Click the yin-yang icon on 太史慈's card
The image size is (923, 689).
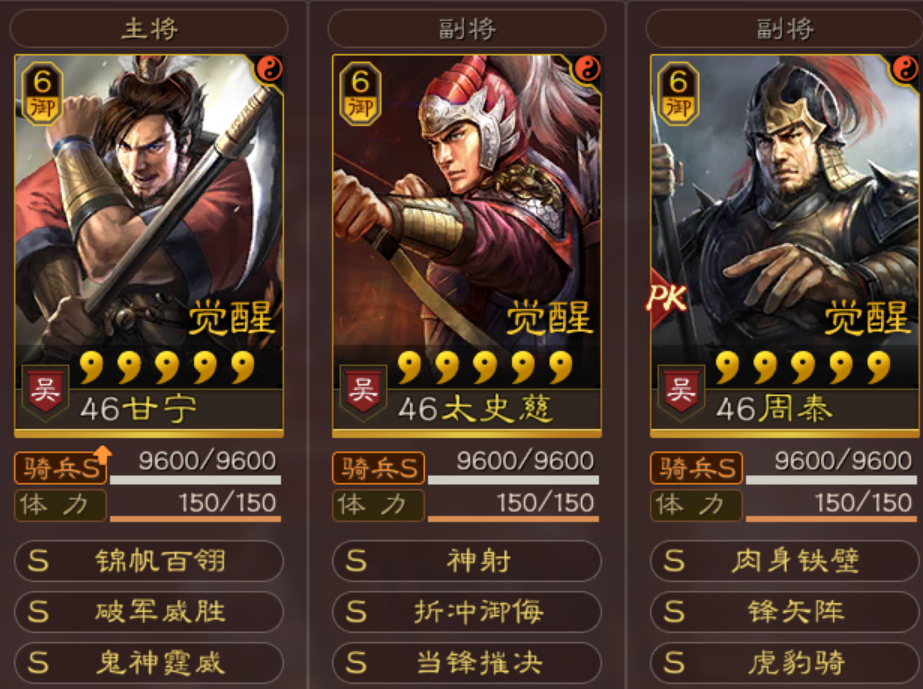point(587,69)
